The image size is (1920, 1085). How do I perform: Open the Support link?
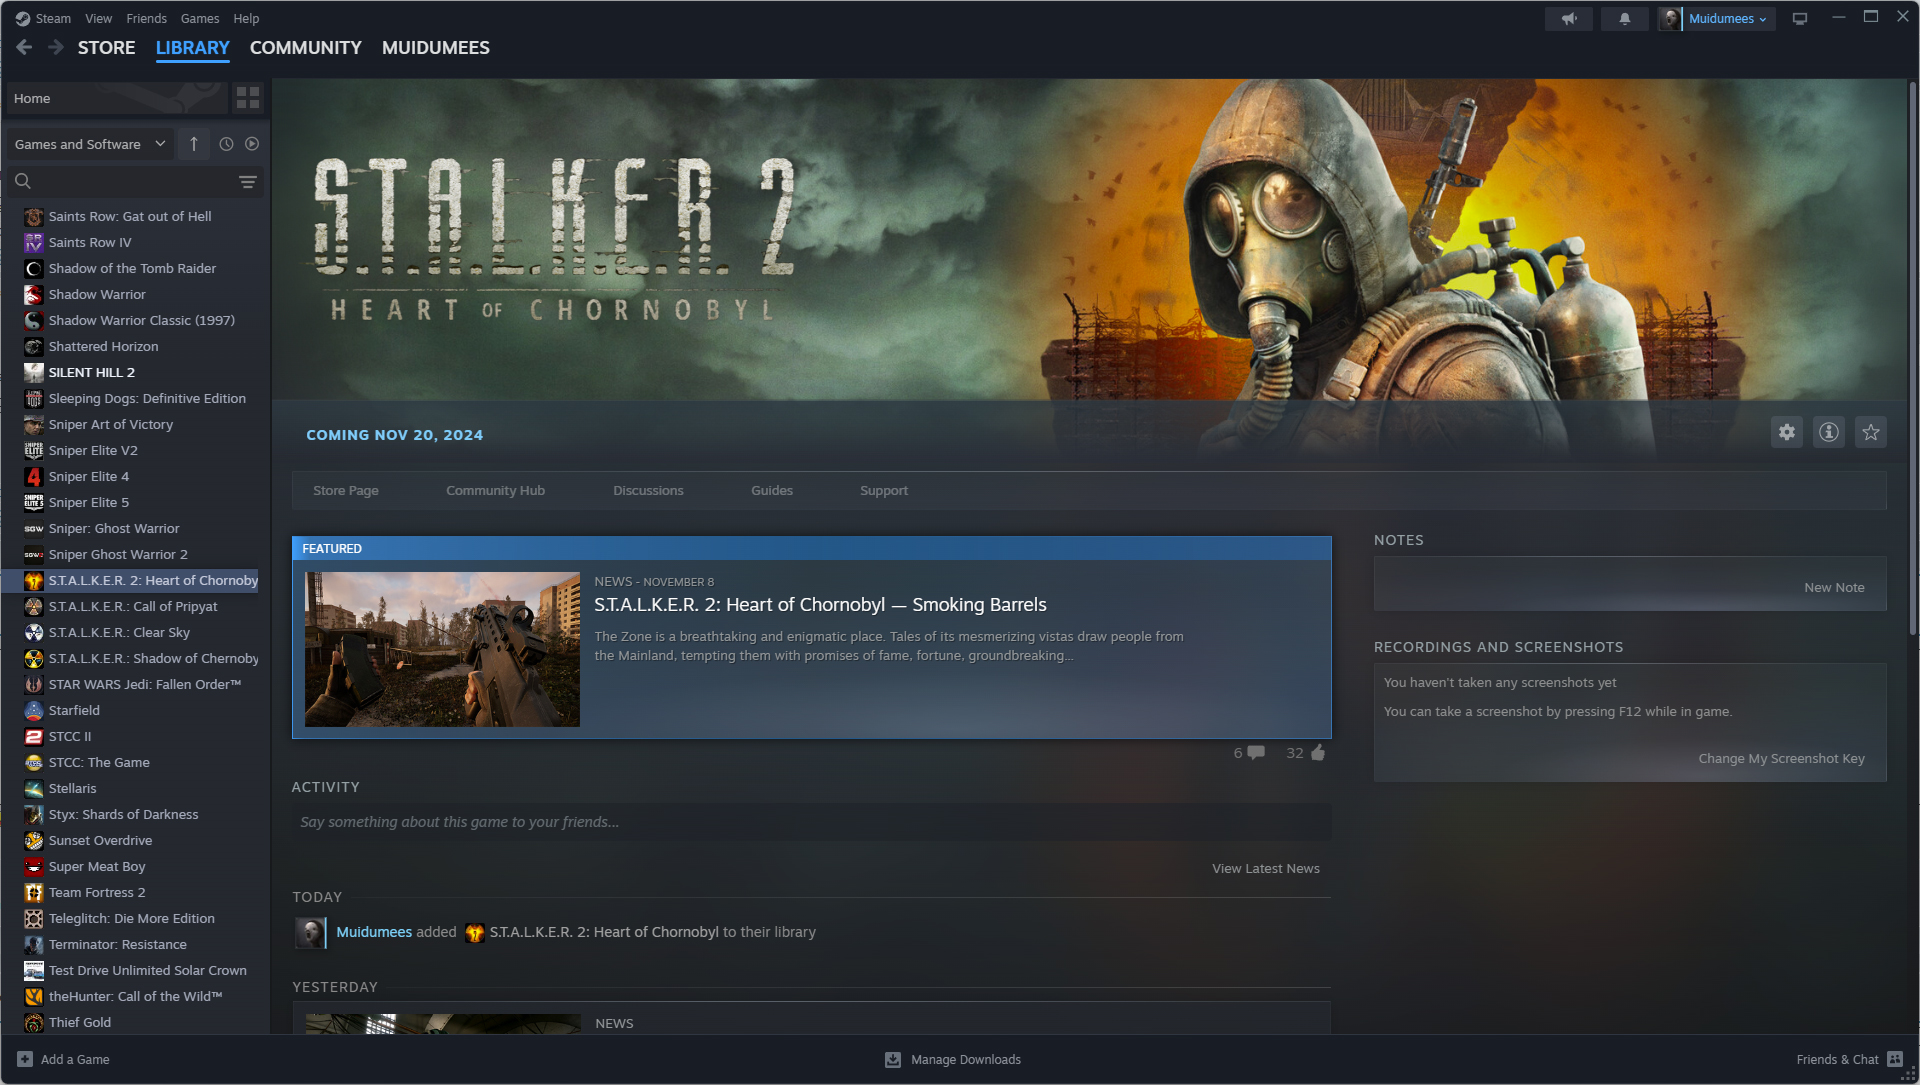tap(884, 491)
